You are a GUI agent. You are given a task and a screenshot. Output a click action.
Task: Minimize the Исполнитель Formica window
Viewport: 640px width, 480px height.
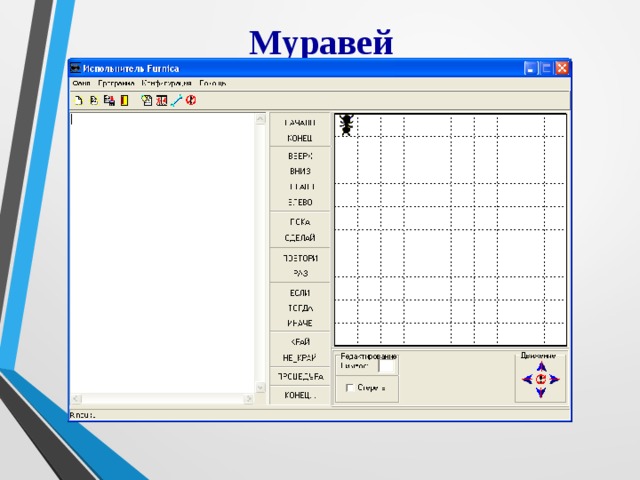point(530,68)
